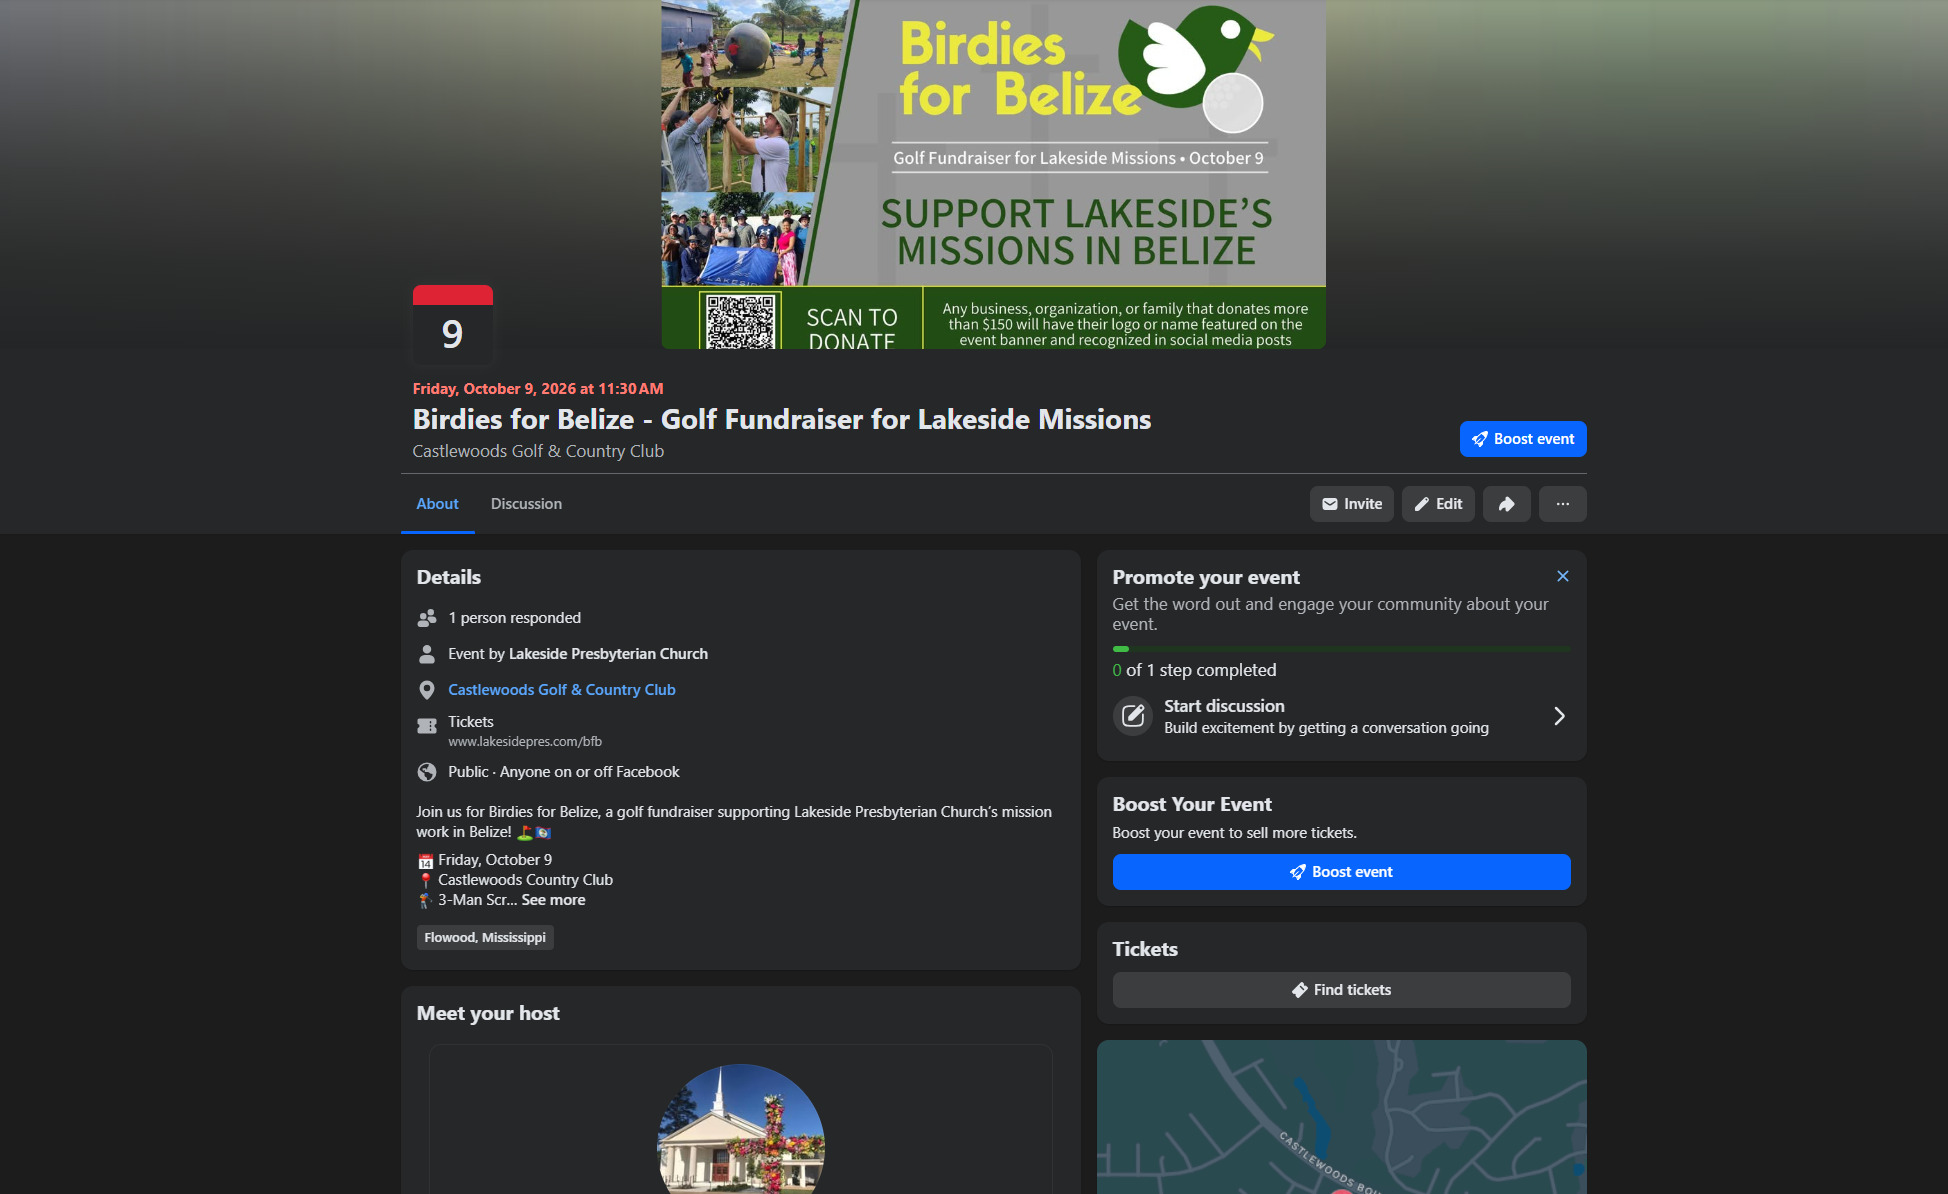Click the host profile picture

741,1129
